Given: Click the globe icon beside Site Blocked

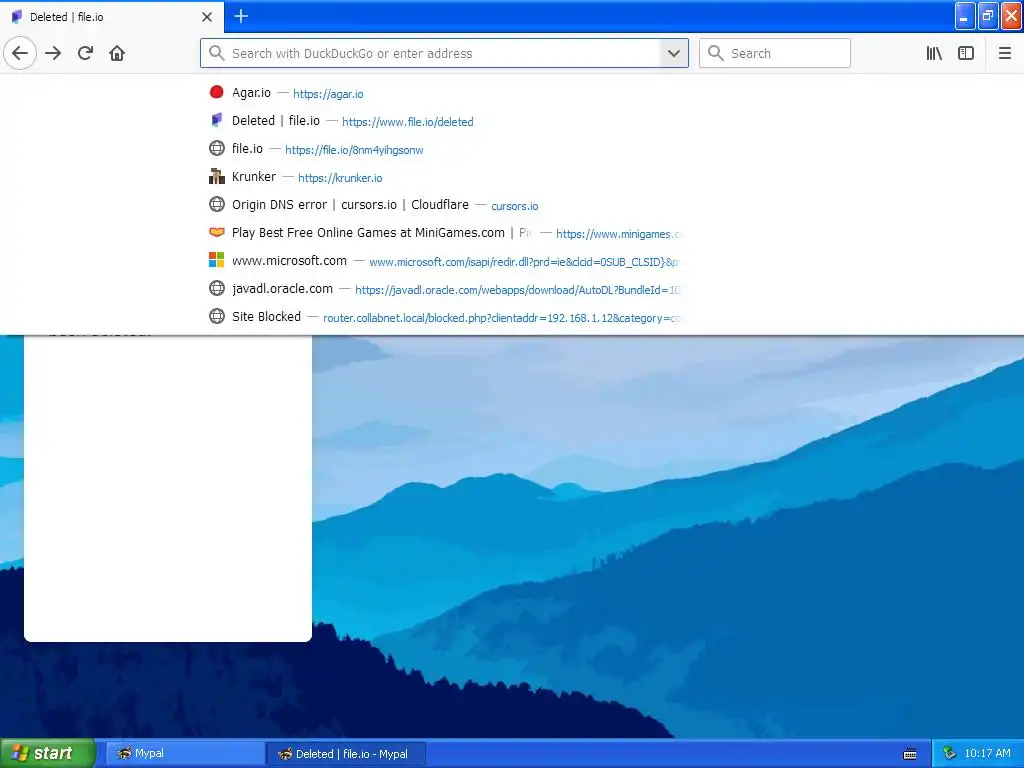Looking at the screenshot, I should (216, 316).
